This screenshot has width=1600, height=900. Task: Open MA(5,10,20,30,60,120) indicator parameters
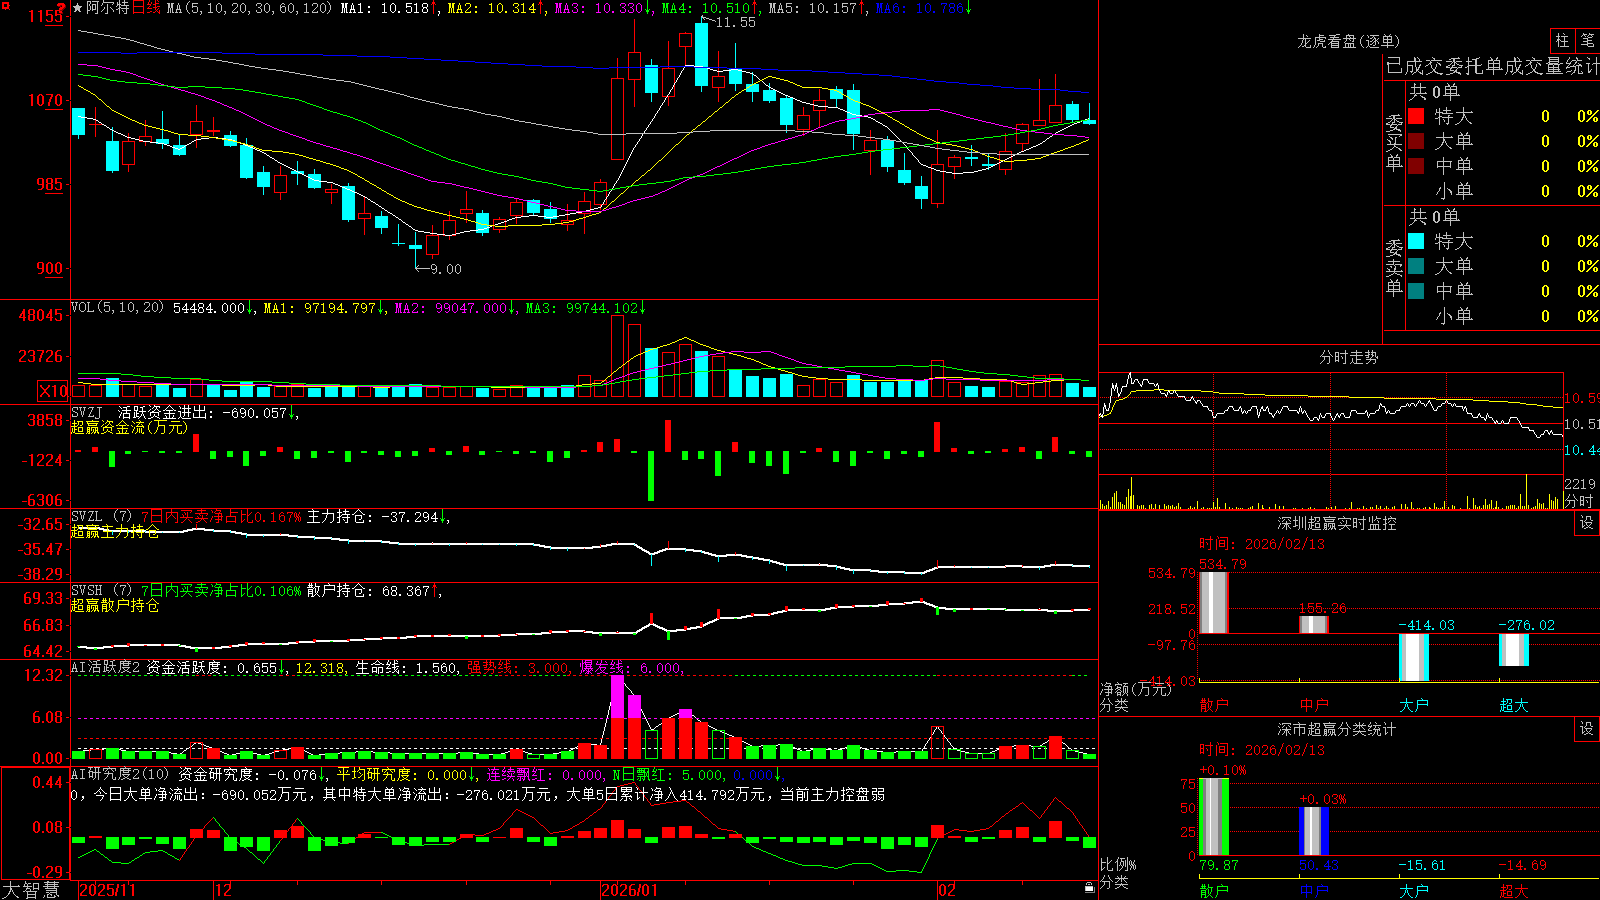(x=249, y=8)
